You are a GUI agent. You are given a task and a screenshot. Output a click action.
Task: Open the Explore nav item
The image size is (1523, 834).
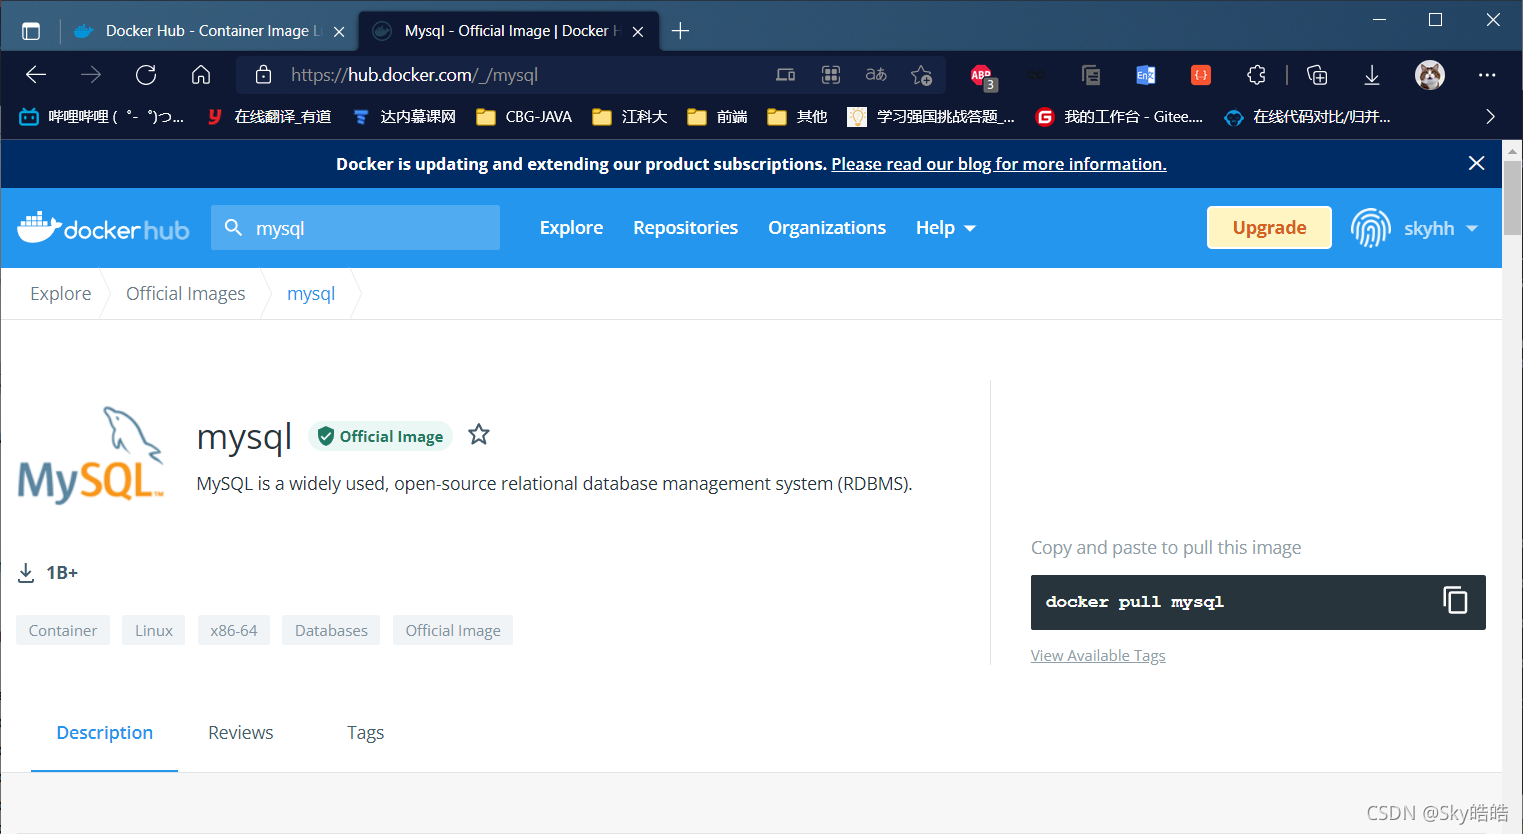pyautogui.click(x=571, y=228)
